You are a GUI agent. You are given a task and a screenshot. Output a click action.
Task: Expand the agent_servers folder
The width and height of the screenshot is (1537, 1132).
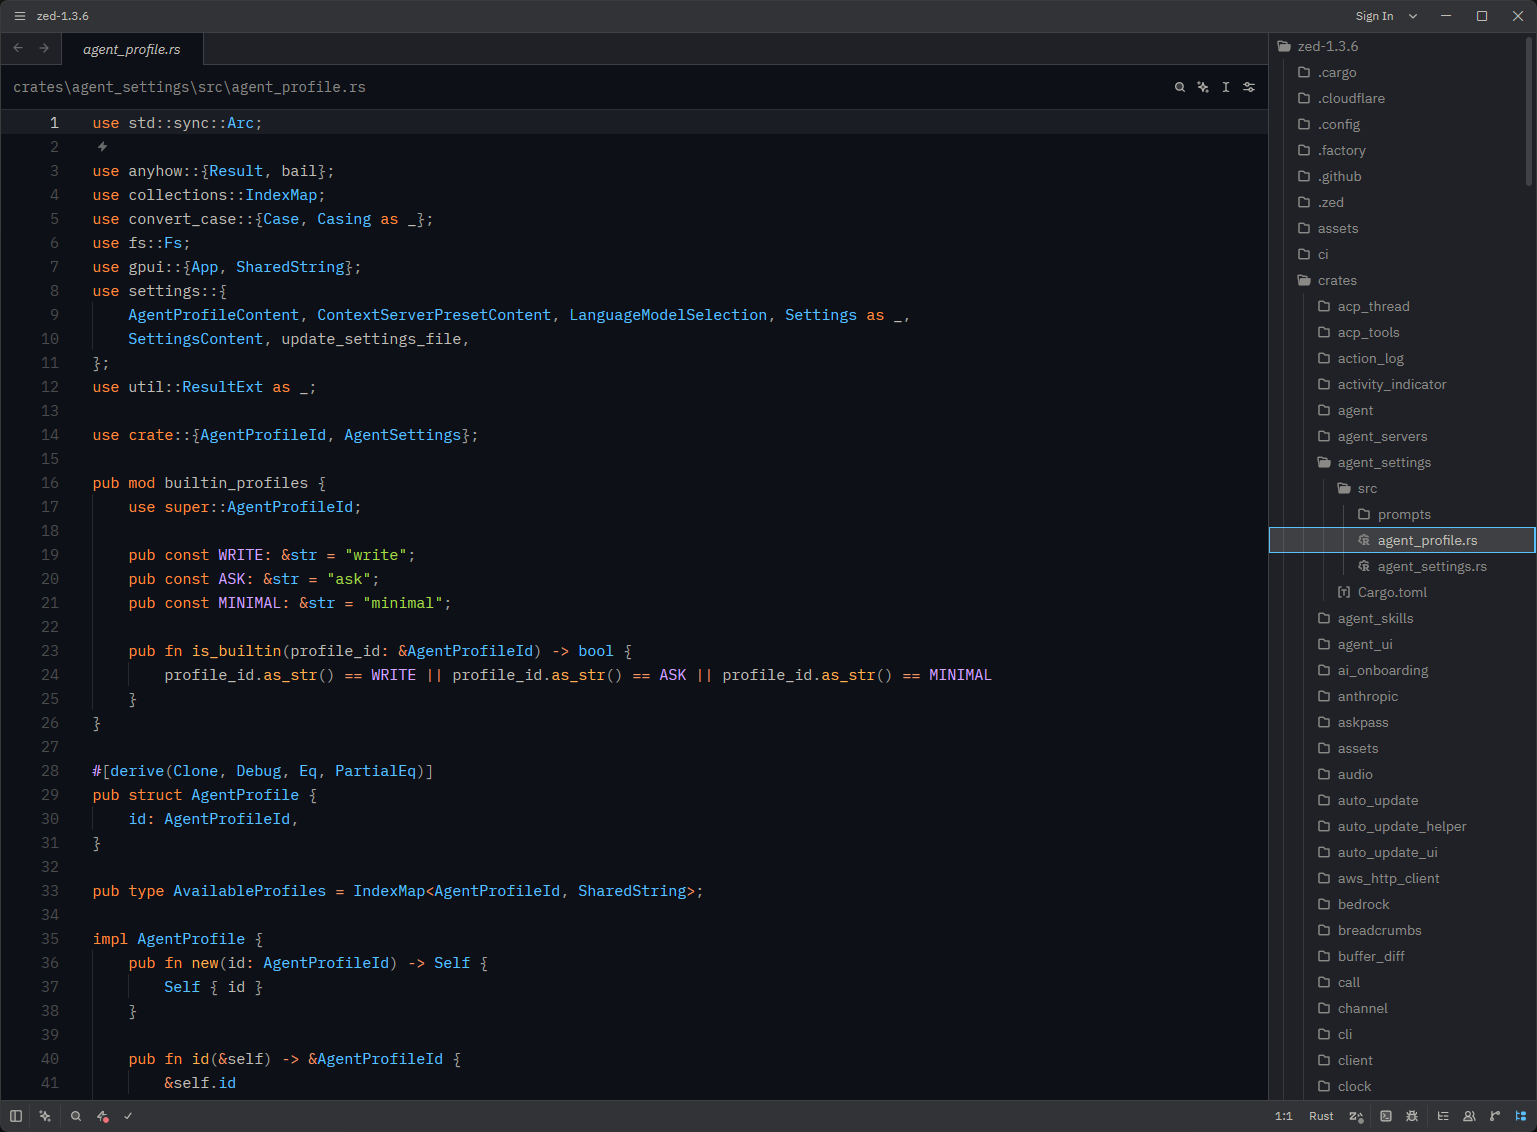point(1400,436)
